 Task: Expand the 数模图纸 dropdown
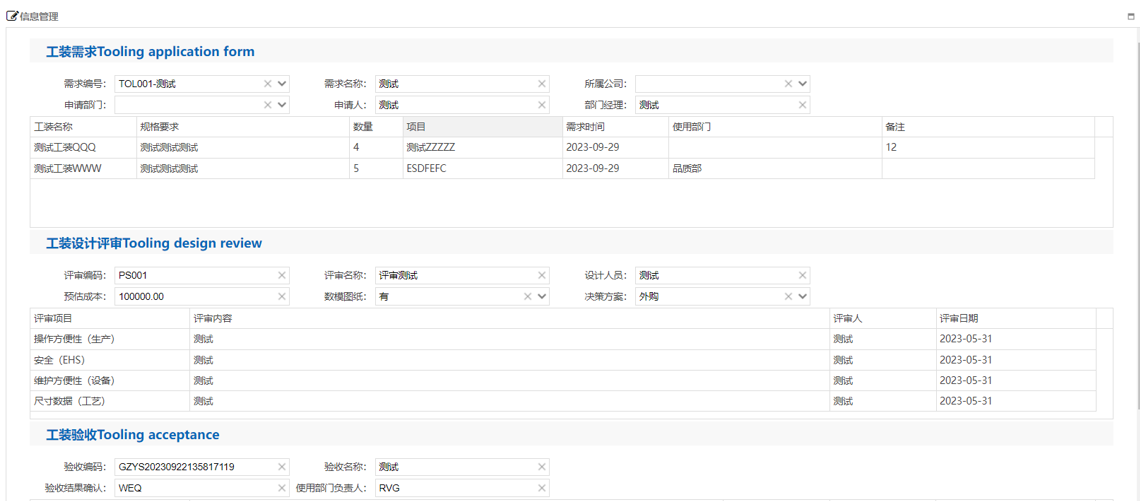tap(542, 297)
